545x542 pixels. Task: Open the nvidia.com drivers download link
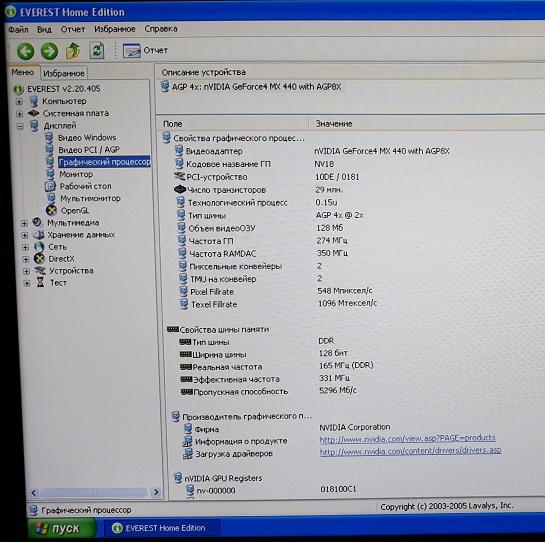pyautogui.click(x=410, y=451)
